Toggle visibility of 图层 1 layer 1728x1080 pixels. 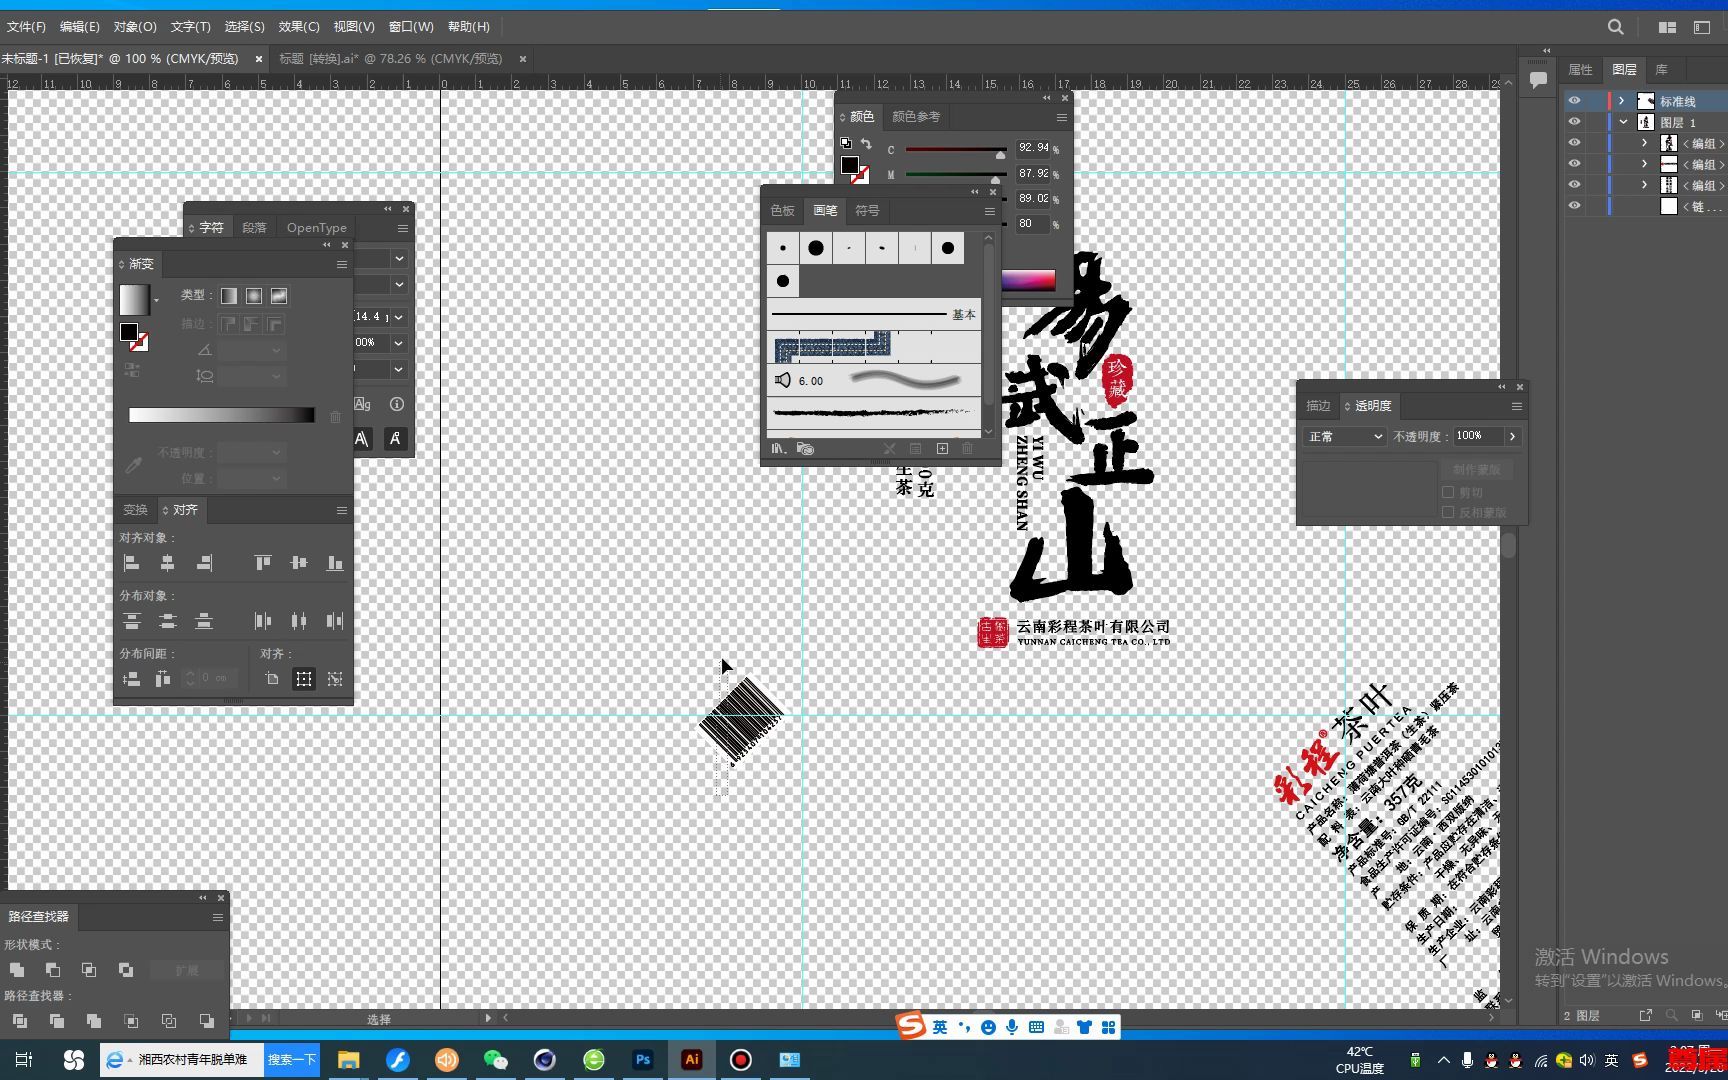click(1574, 122)
